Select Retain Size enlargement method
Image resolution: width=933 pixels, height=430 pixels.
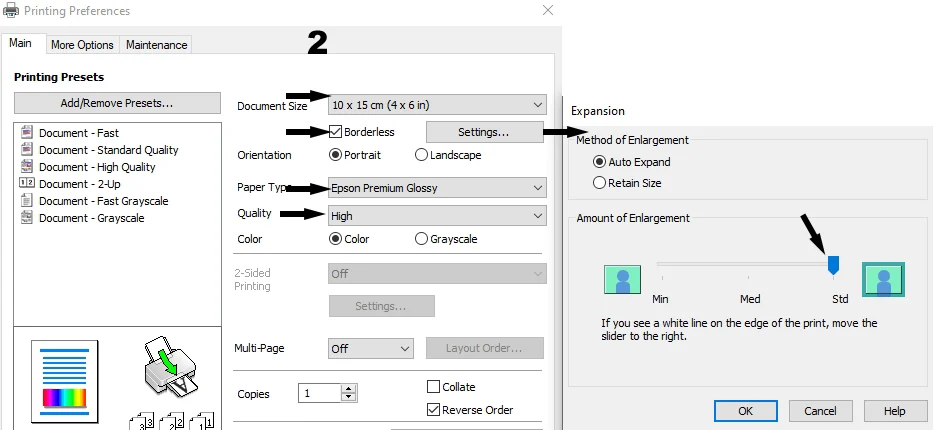(600, 183)
